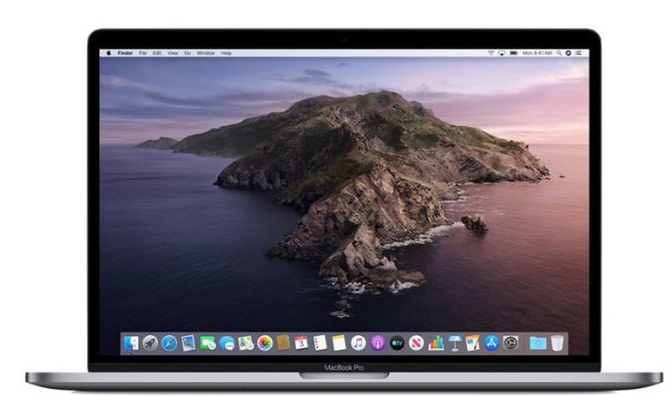
Task: Open Launchpad rocket icon
Action: pyautogui.click(x=150, y=343)
